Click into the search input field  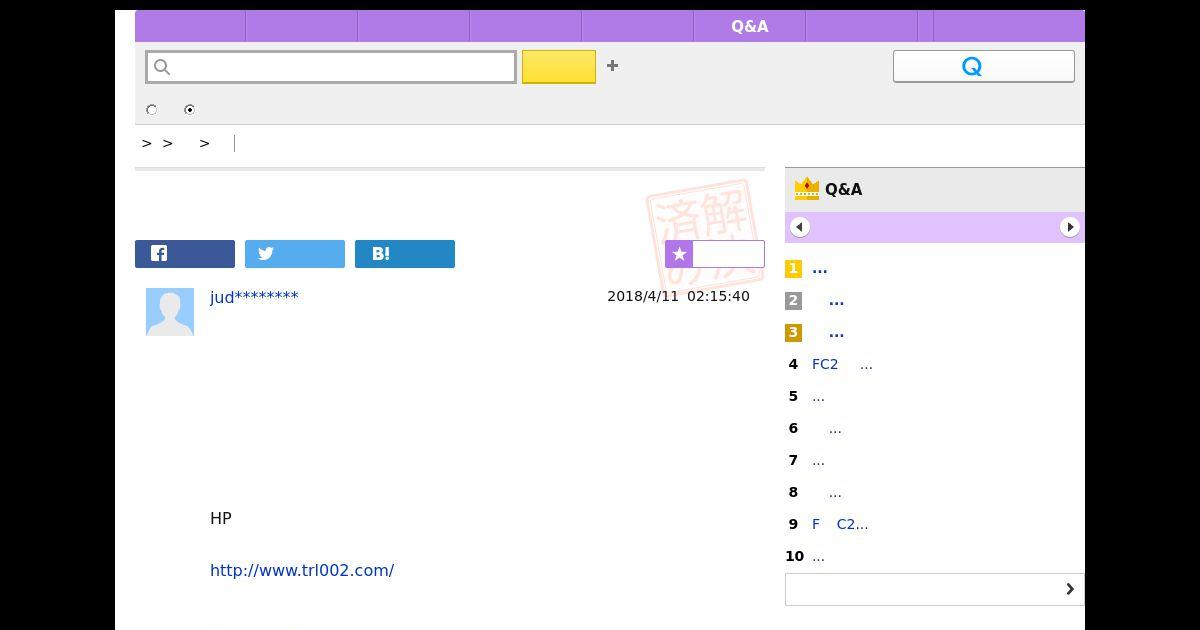(331, 67)
